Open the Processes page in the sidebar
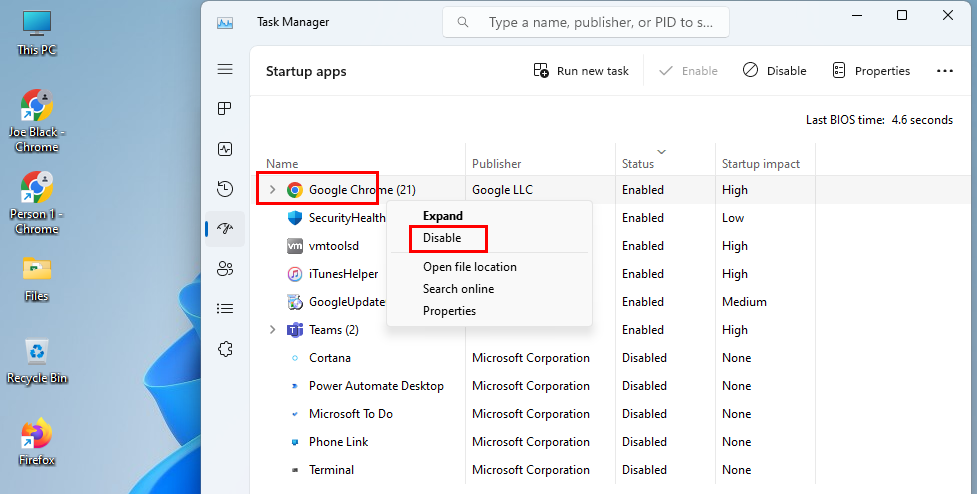 225,109
